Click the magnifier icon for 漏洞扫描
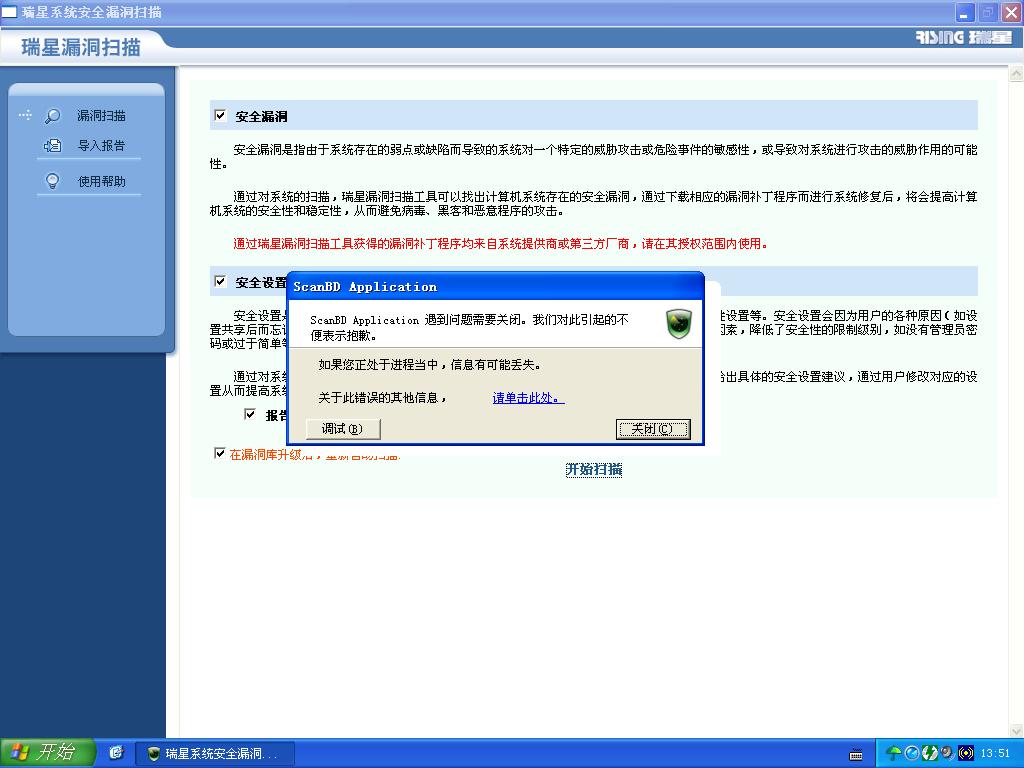 click(52, 116)
